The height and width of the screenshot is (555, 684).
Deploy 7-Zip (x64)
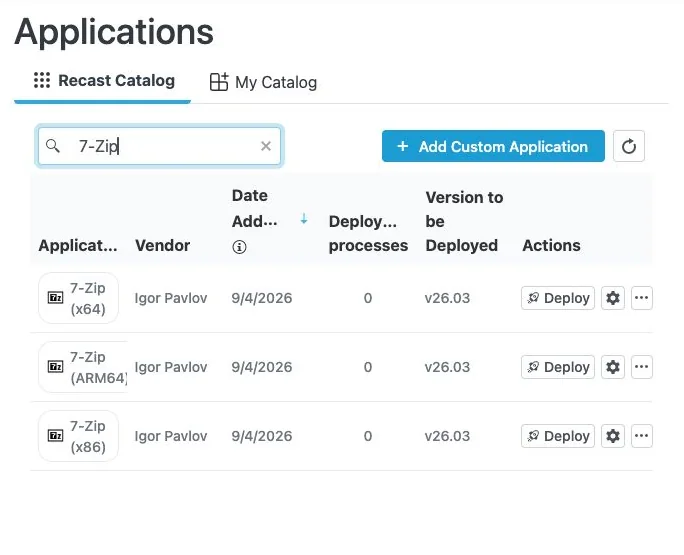click(557, 298)
